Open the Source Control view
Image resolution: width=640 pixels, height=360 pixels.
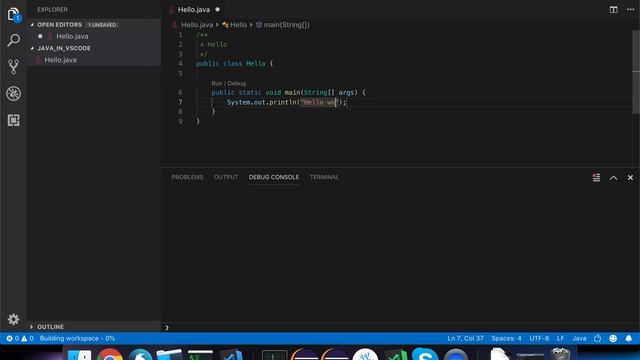[13, 67]
